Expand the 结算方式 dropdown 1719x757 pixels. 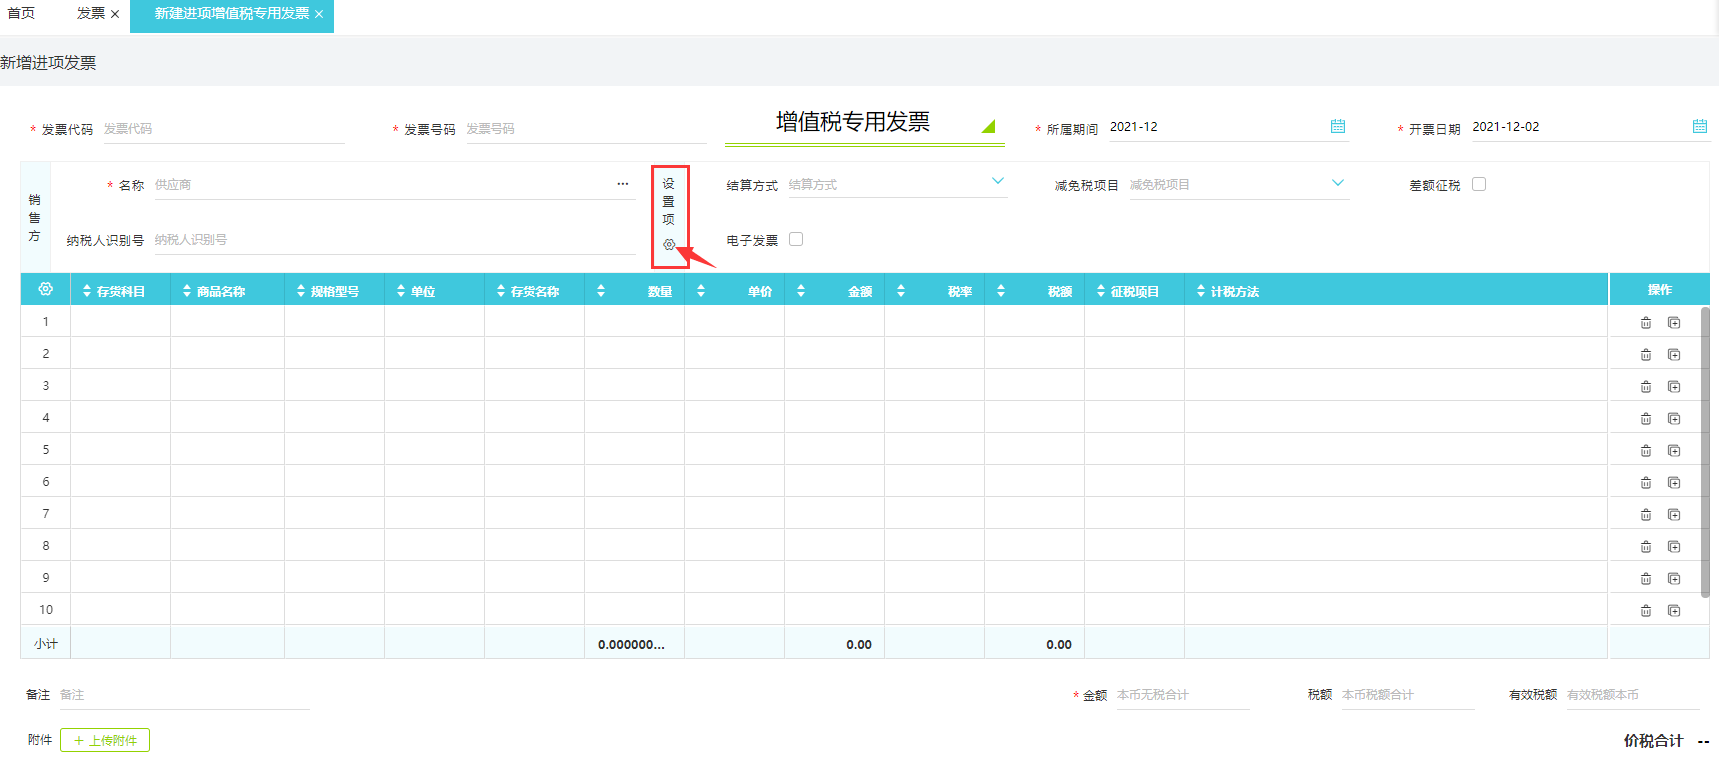[997, 182]
